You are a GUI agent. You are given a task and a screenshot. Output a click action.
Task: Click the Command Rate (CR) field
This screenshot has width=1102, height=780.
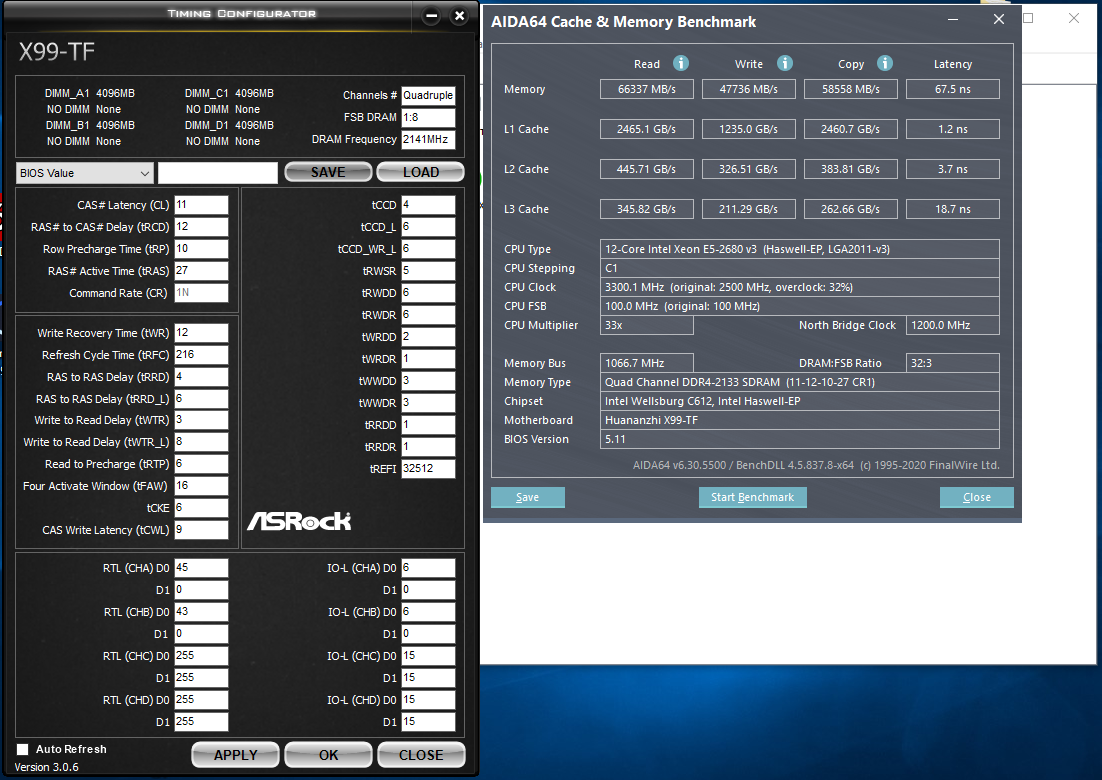pyautogui.click(x=201, y=293)
